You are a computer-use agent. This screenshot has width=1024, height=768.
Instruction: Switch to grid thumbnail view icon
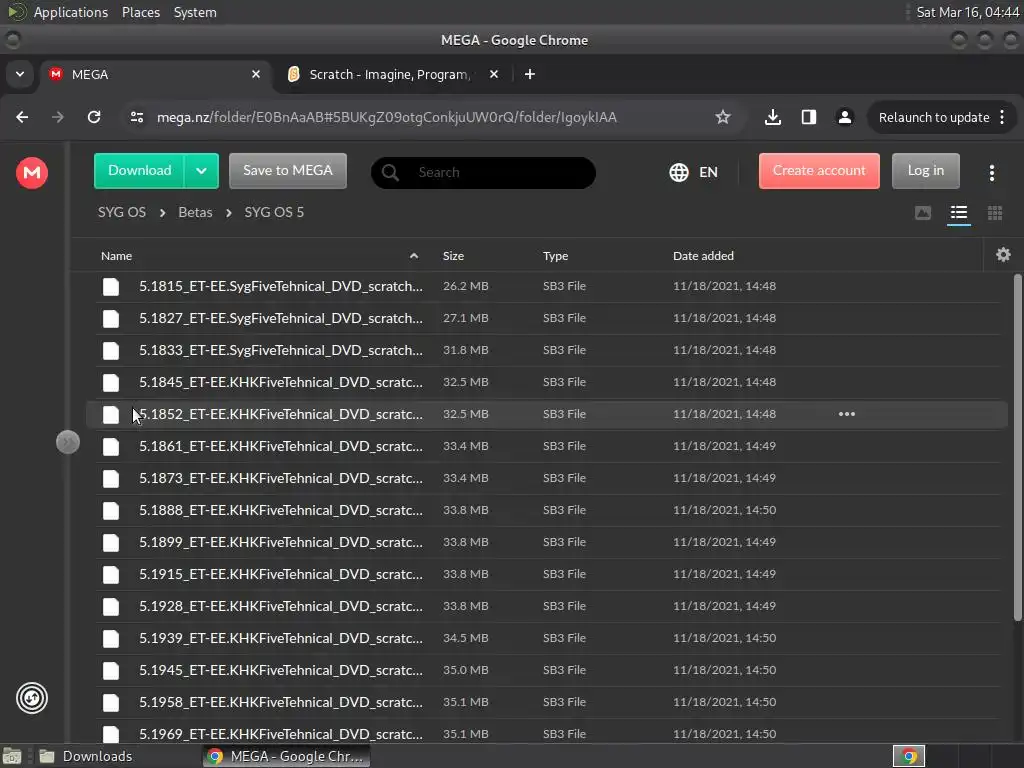(995, 213)
